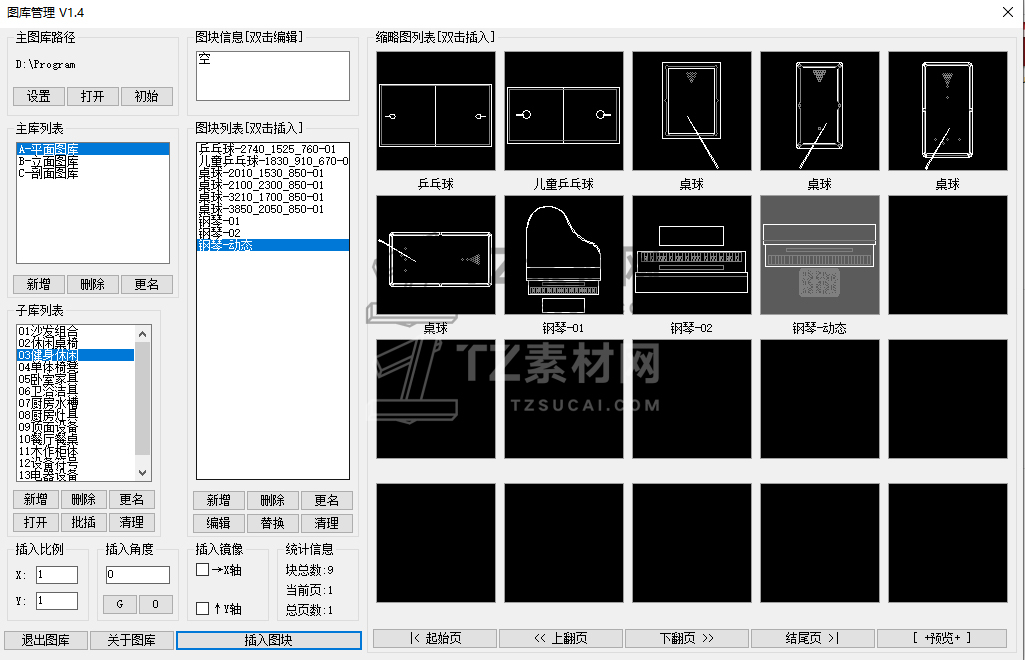
Task: Select A-平面图库 in main library list
Action: (x=93, y=149)
